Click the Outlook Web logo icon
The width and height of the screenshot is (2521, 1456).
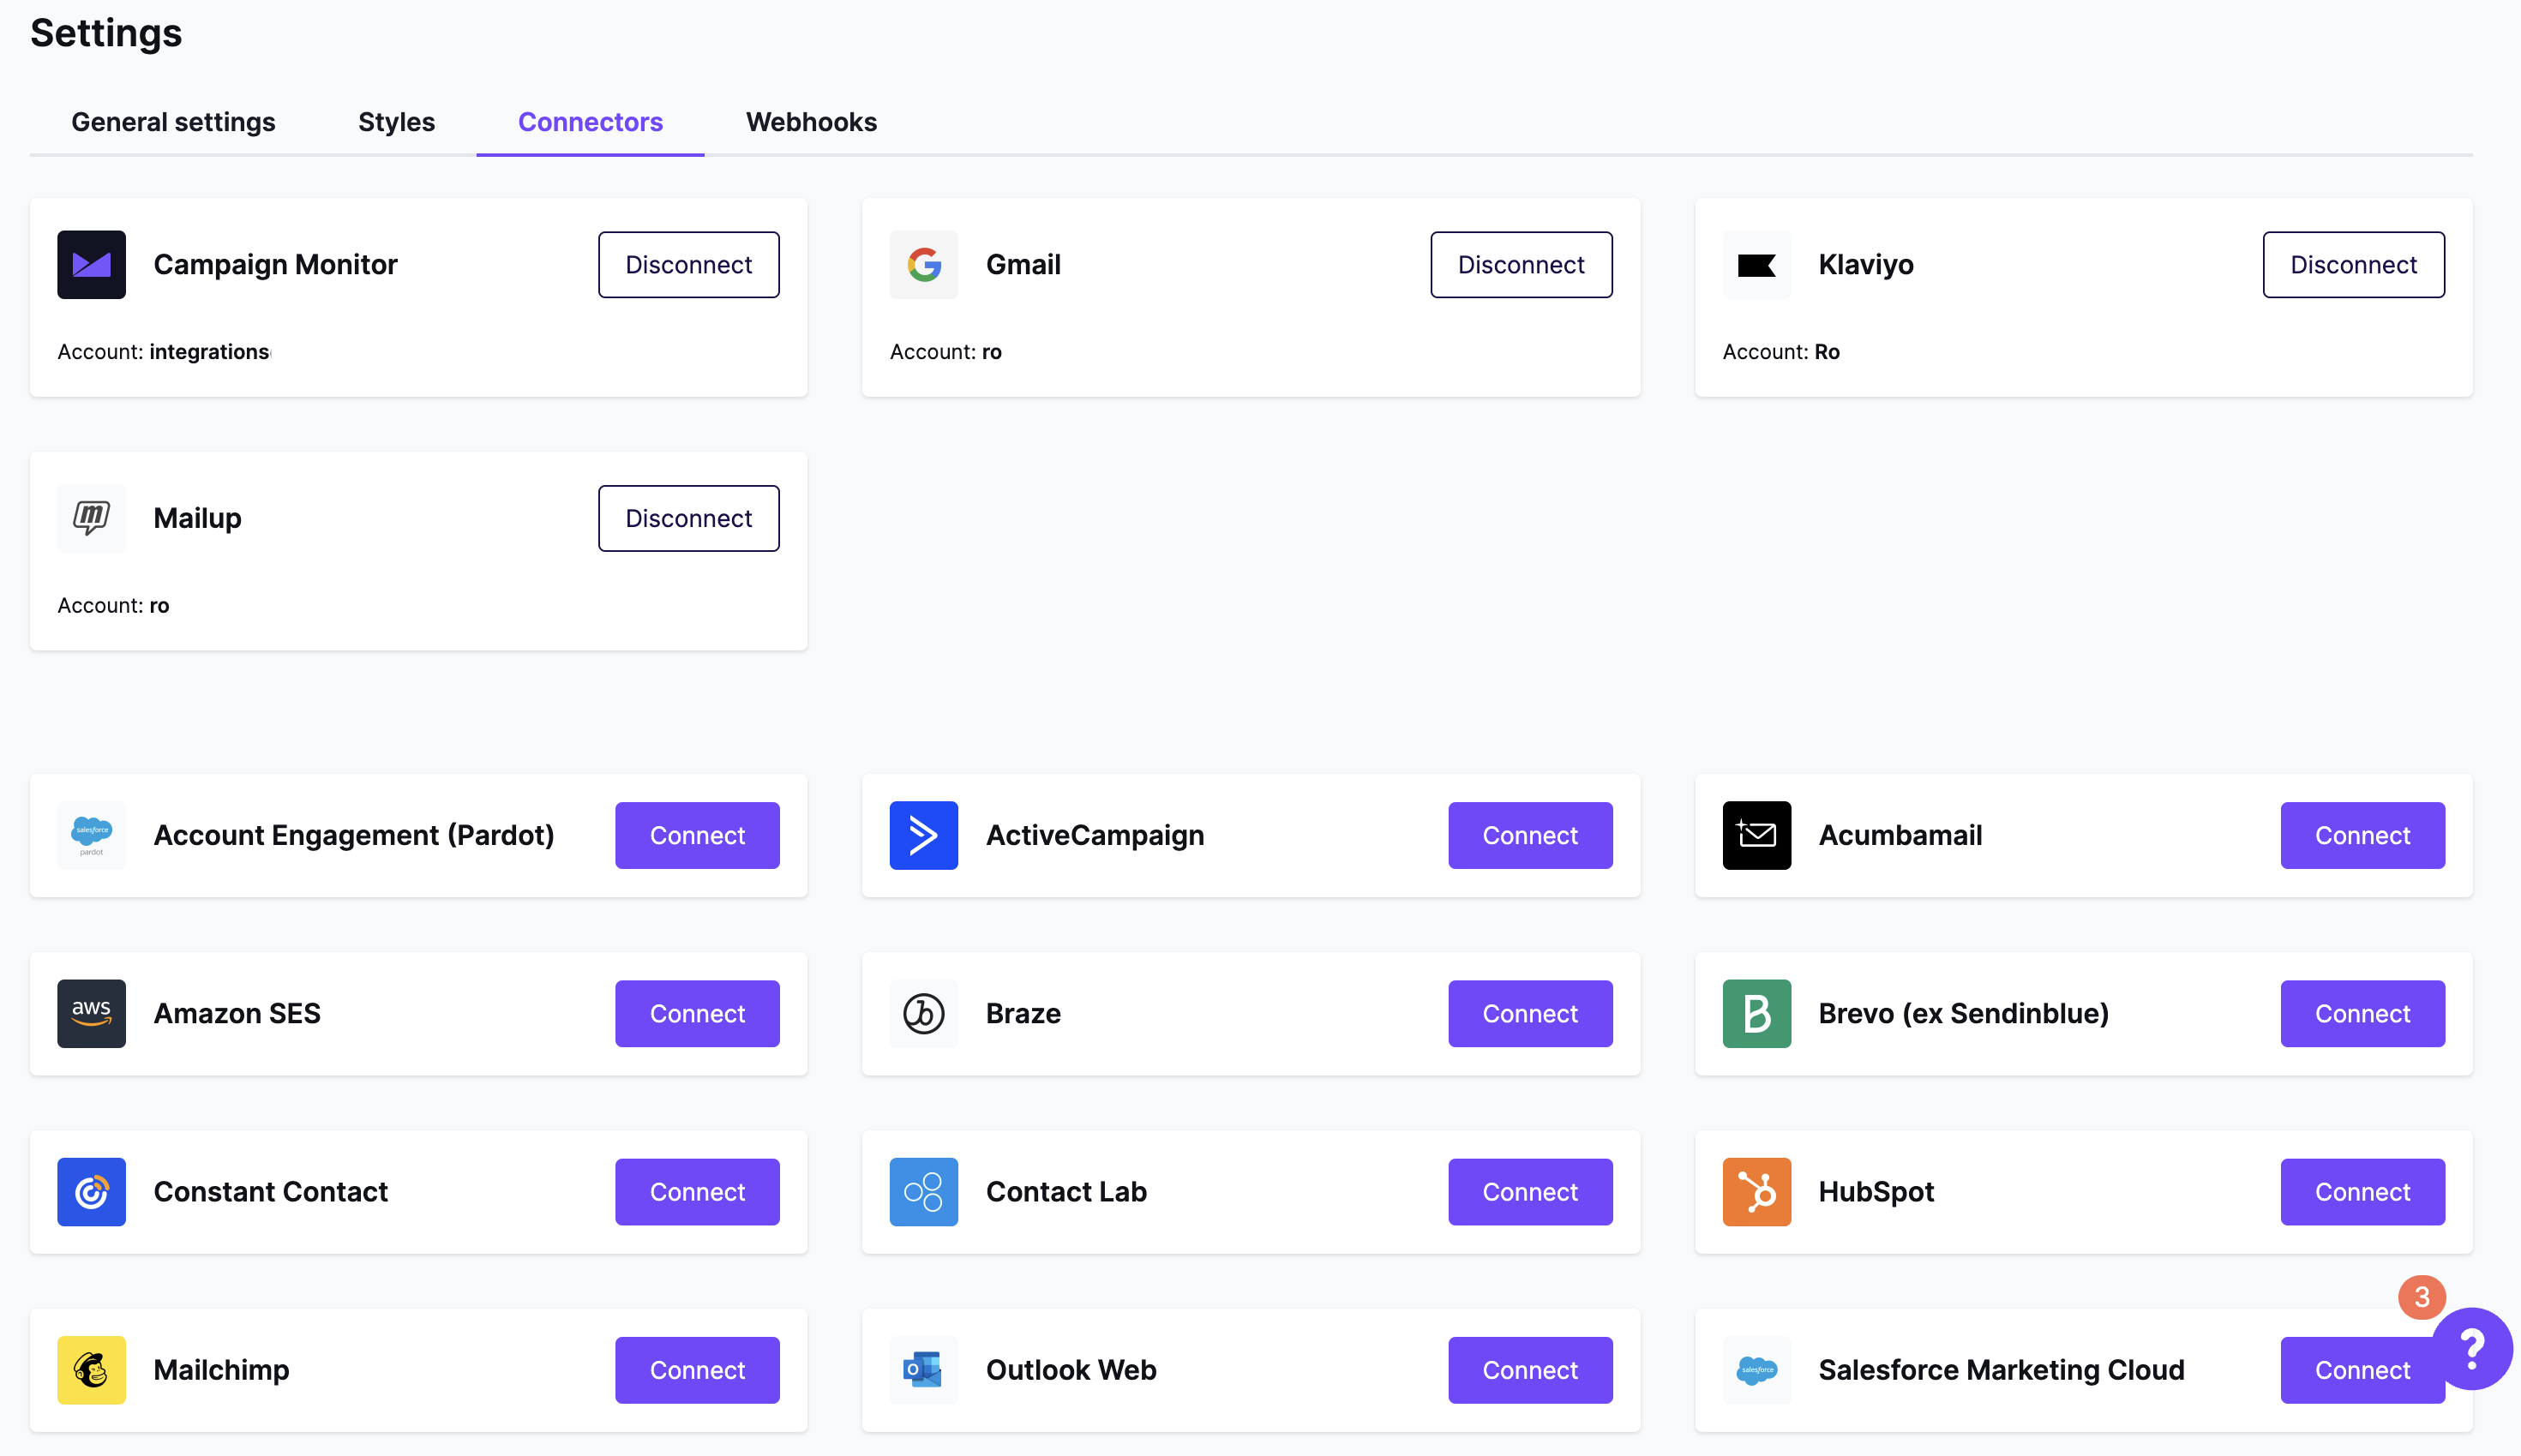pyautogui.click(x=923, y=1370)
